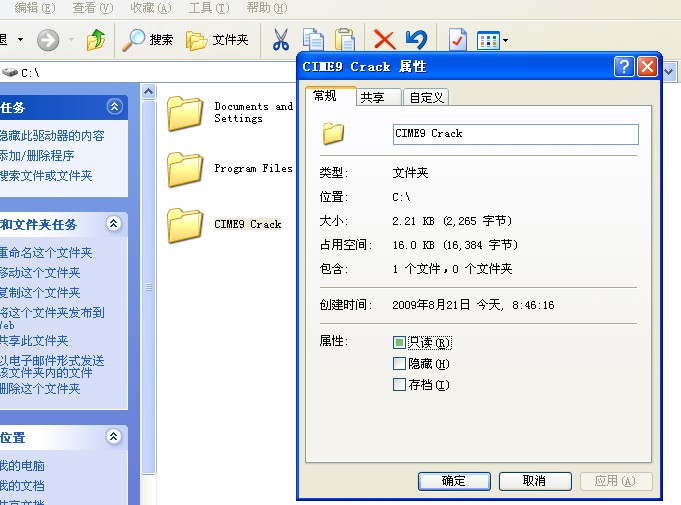This screenshot has height=505, width=681.
Task: Open the Search (搜索) toolbar button
Action: click(x=147, y=40)
